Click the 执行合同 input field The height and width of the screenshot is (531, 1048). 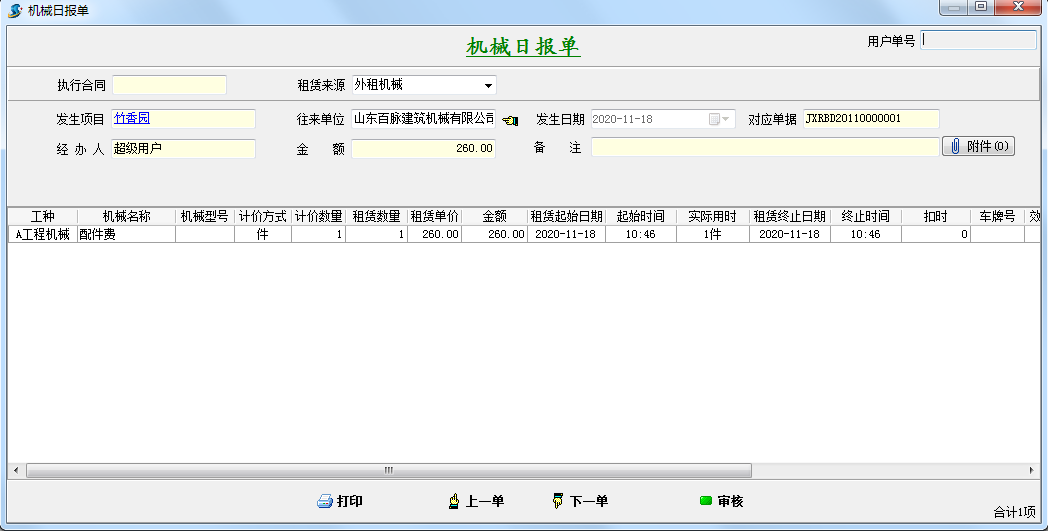[170, 85]
